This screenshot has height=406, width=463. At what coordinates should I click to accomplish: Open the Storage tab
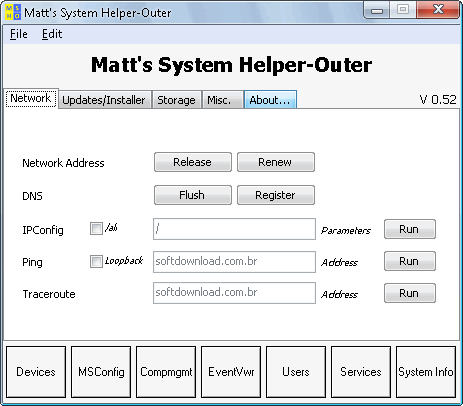click(176, 100)
